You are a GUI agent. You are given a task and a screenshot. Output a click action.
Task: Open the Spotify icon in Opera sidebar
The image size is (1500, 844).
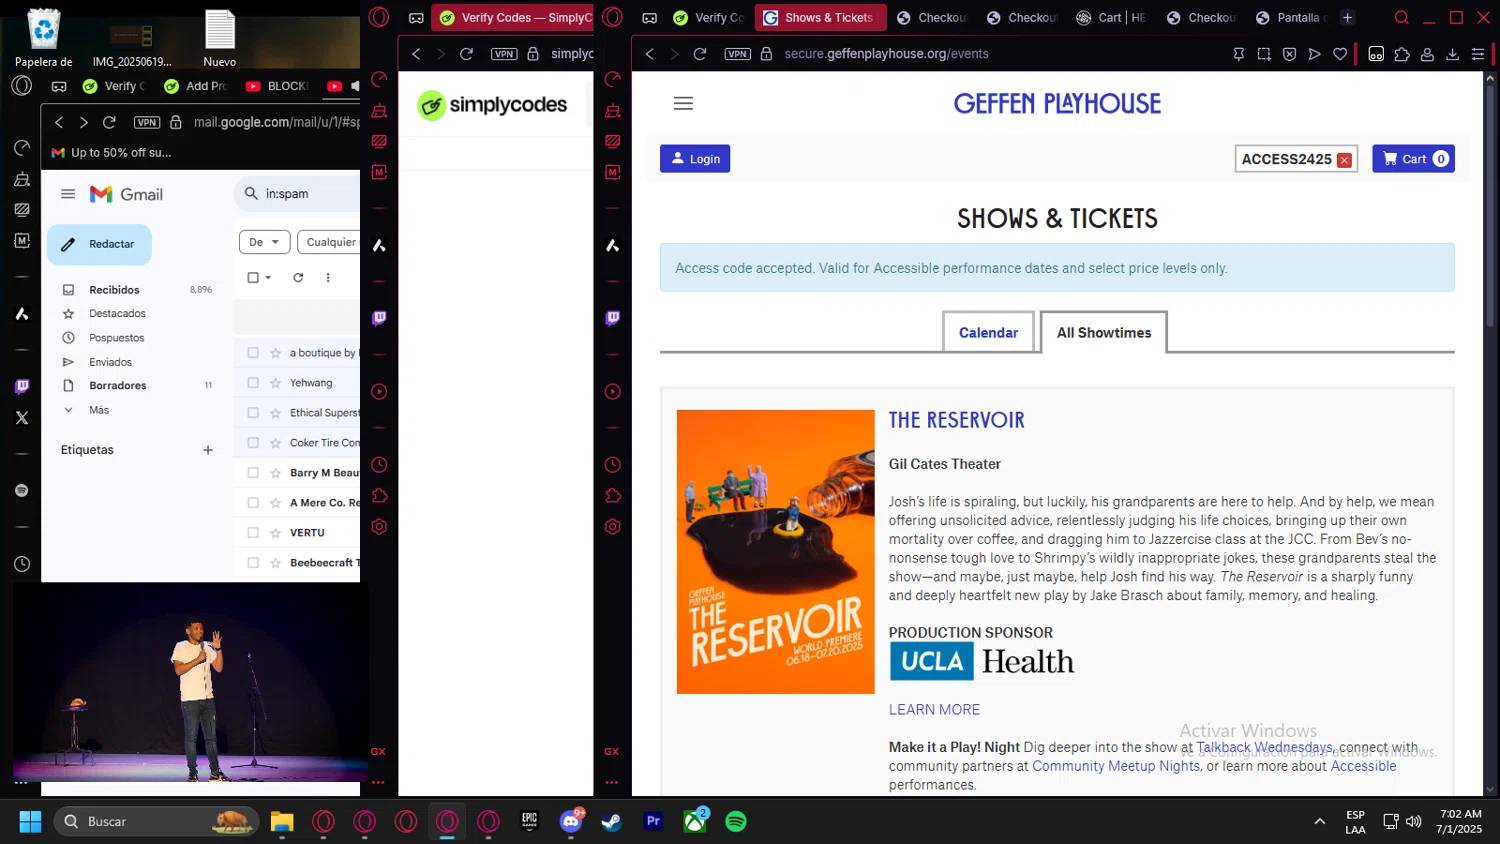pos(22,491)
